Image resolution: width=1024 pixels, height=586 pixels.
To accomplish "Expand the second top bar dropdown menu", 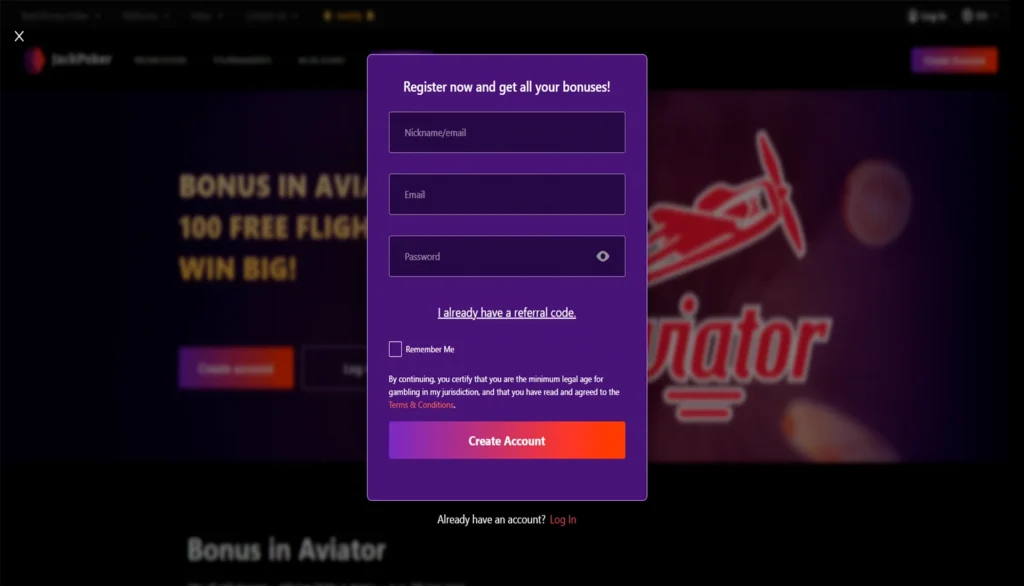I will [x=146, y=16].
